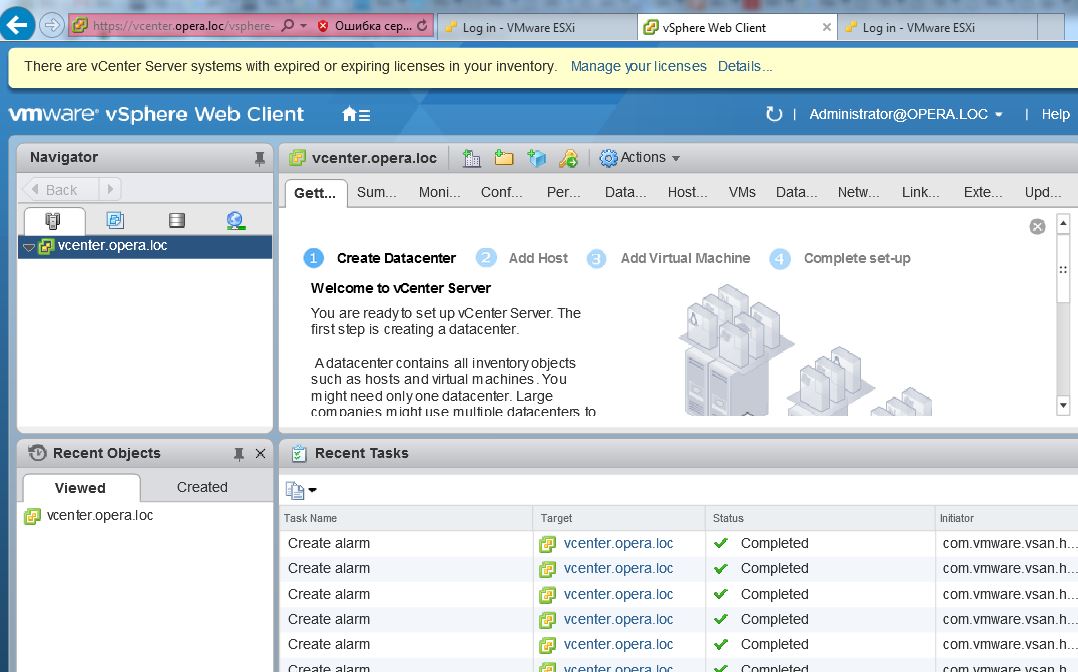This screenshot has width=1078, height=672.
Task: Close the vSphere Web Client browser tab
Action: click(x=826, y=28)
